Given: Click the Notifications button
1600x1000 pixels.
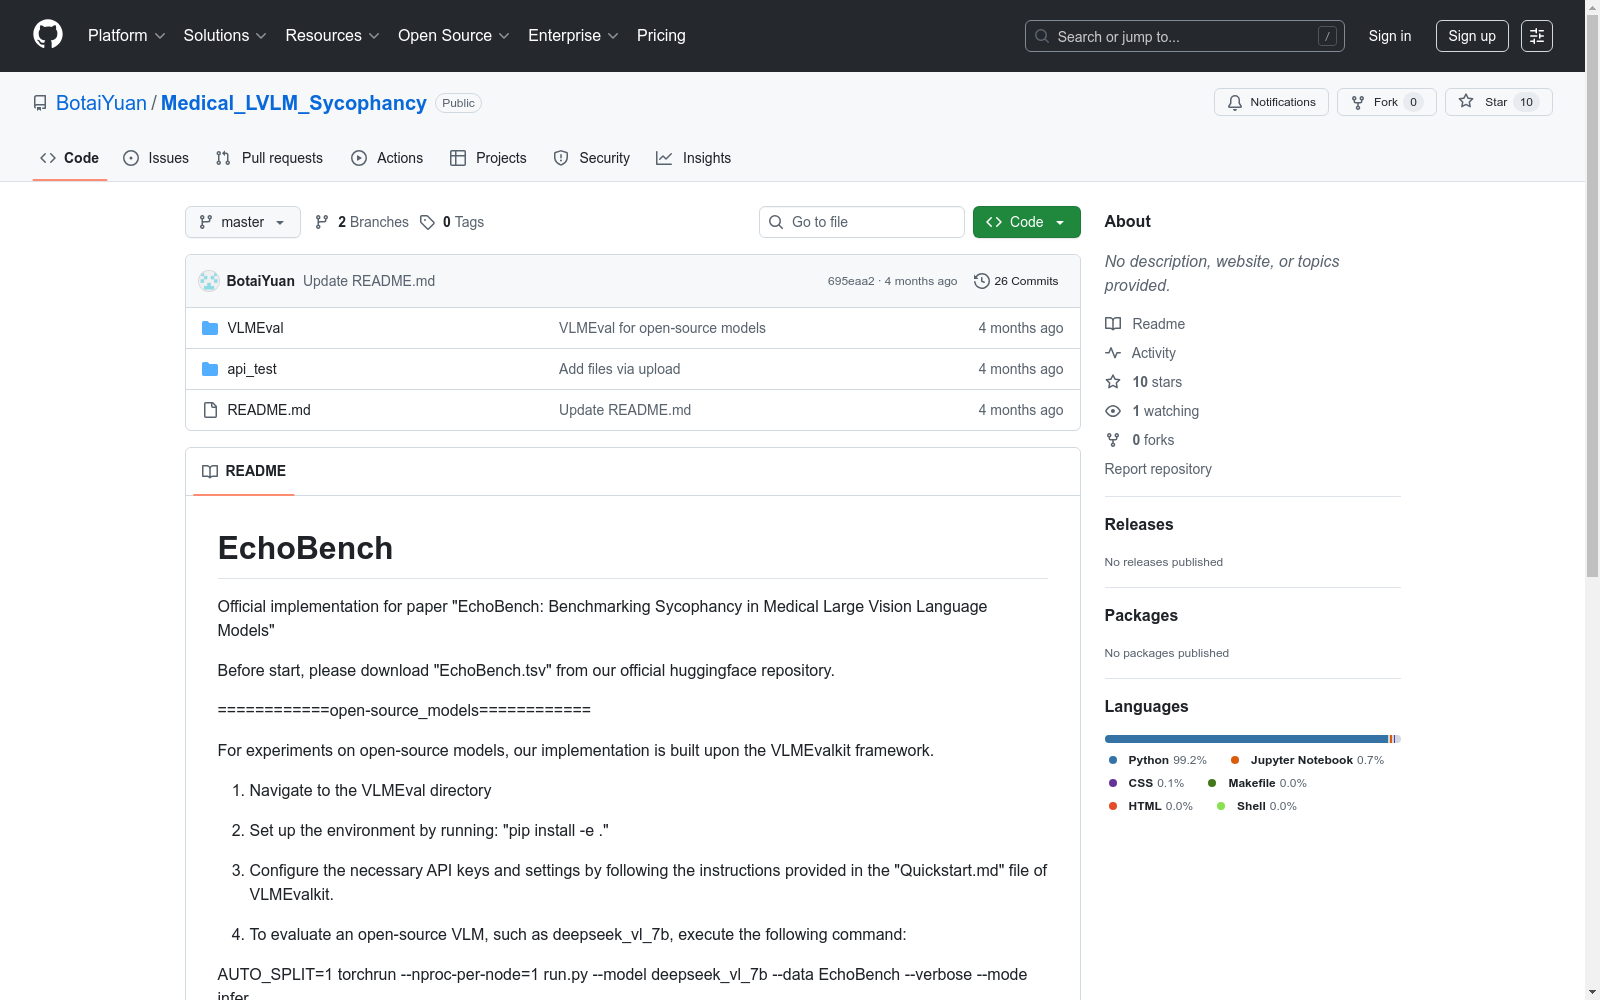Looking at the screenshot, I should click(1271, 102).
